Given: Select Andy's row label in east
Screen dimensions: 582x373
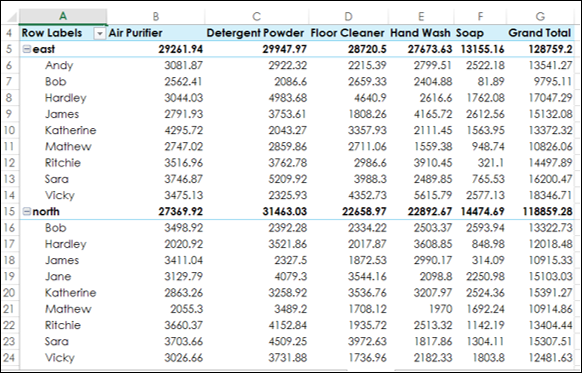Looking at the screenshot, I should pos(59,65).
